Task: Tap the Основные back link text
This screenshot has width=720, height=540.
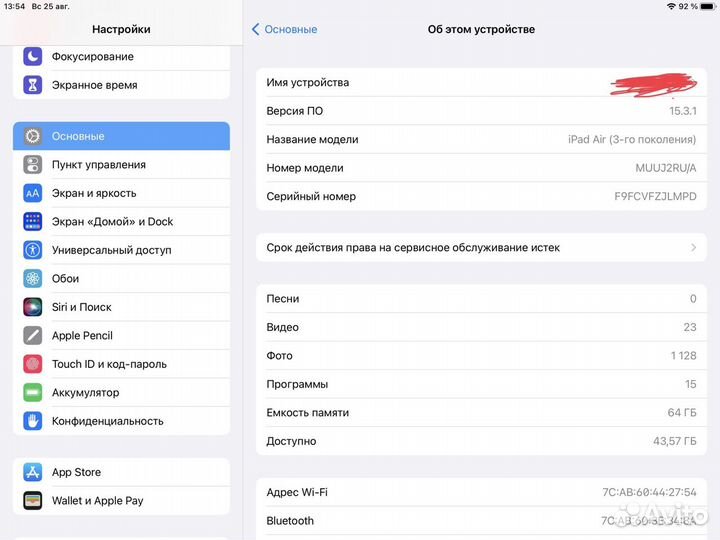Action: 291,29
